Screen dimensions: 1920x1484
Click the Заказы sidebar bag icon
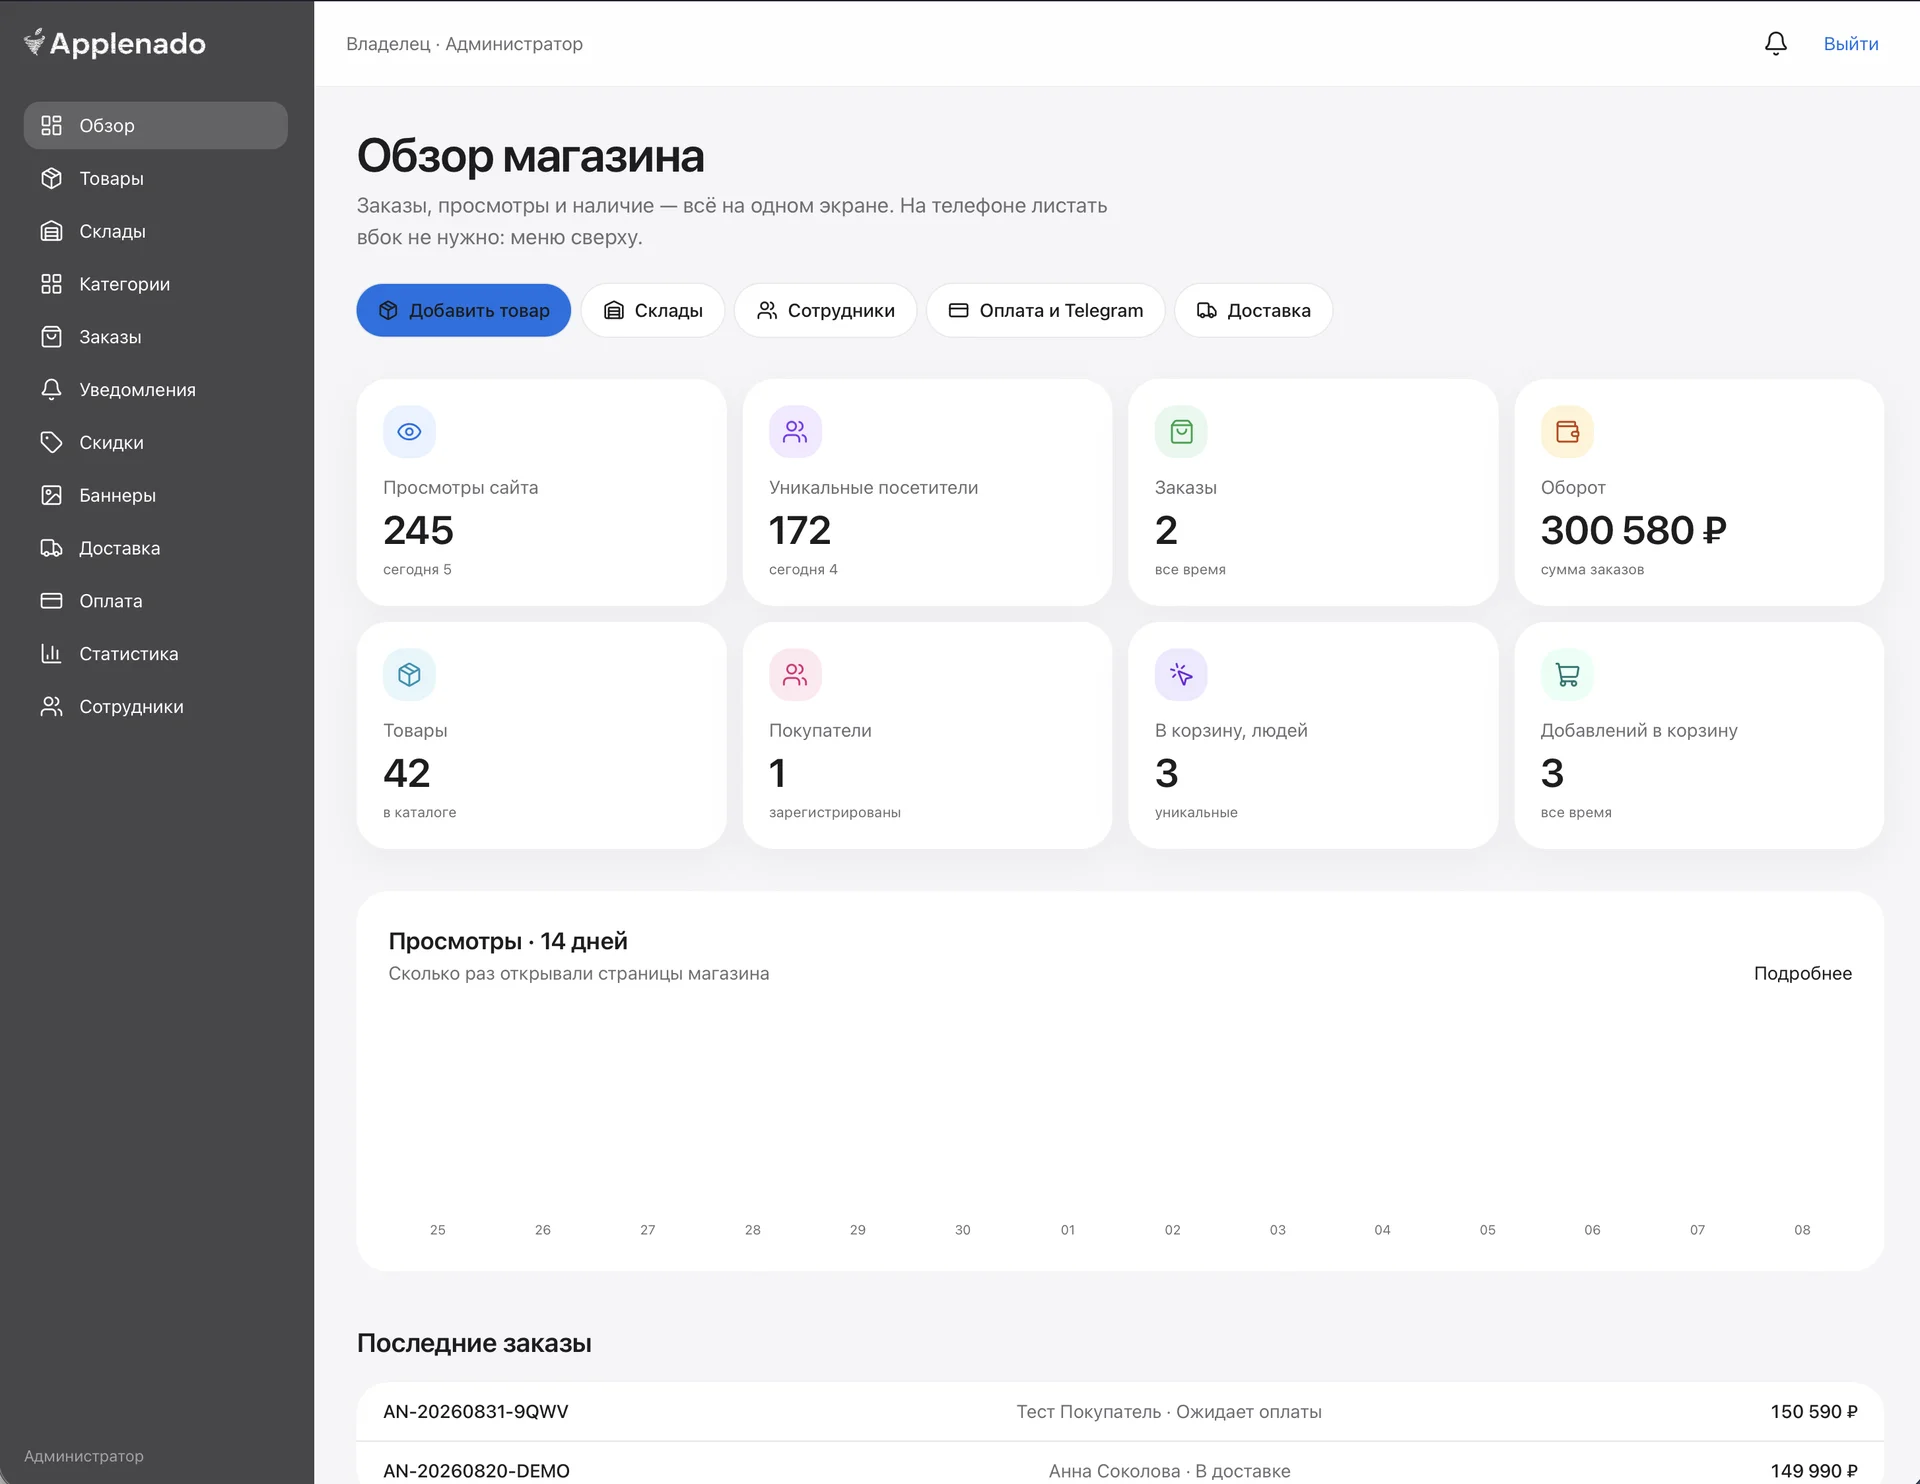pyautogui.click(x=51, y=337)
